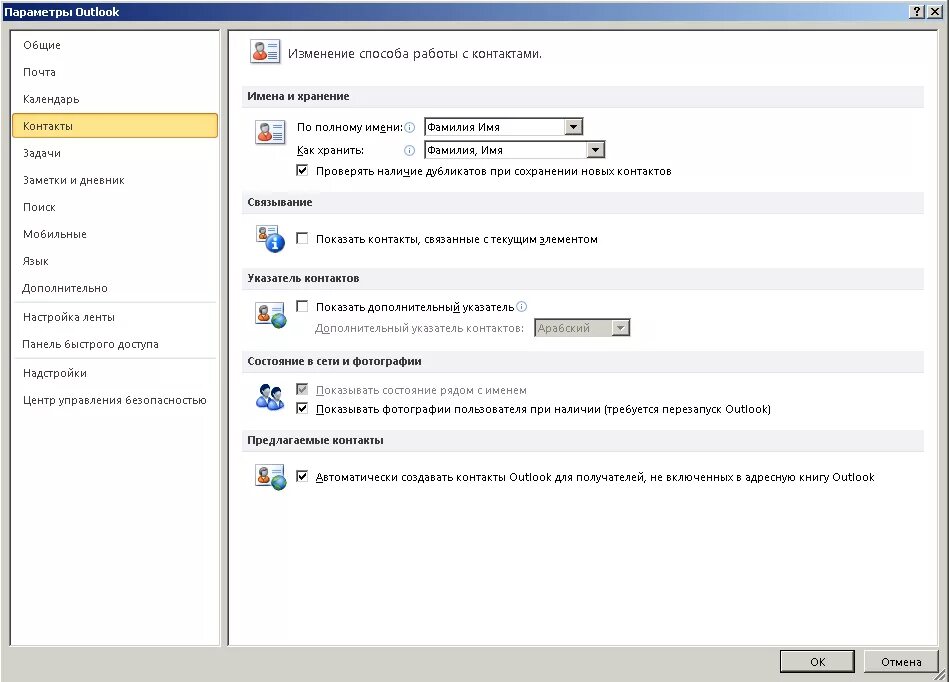
Task: Click the contacts header icon beside the page title
Action: (265, 52)
